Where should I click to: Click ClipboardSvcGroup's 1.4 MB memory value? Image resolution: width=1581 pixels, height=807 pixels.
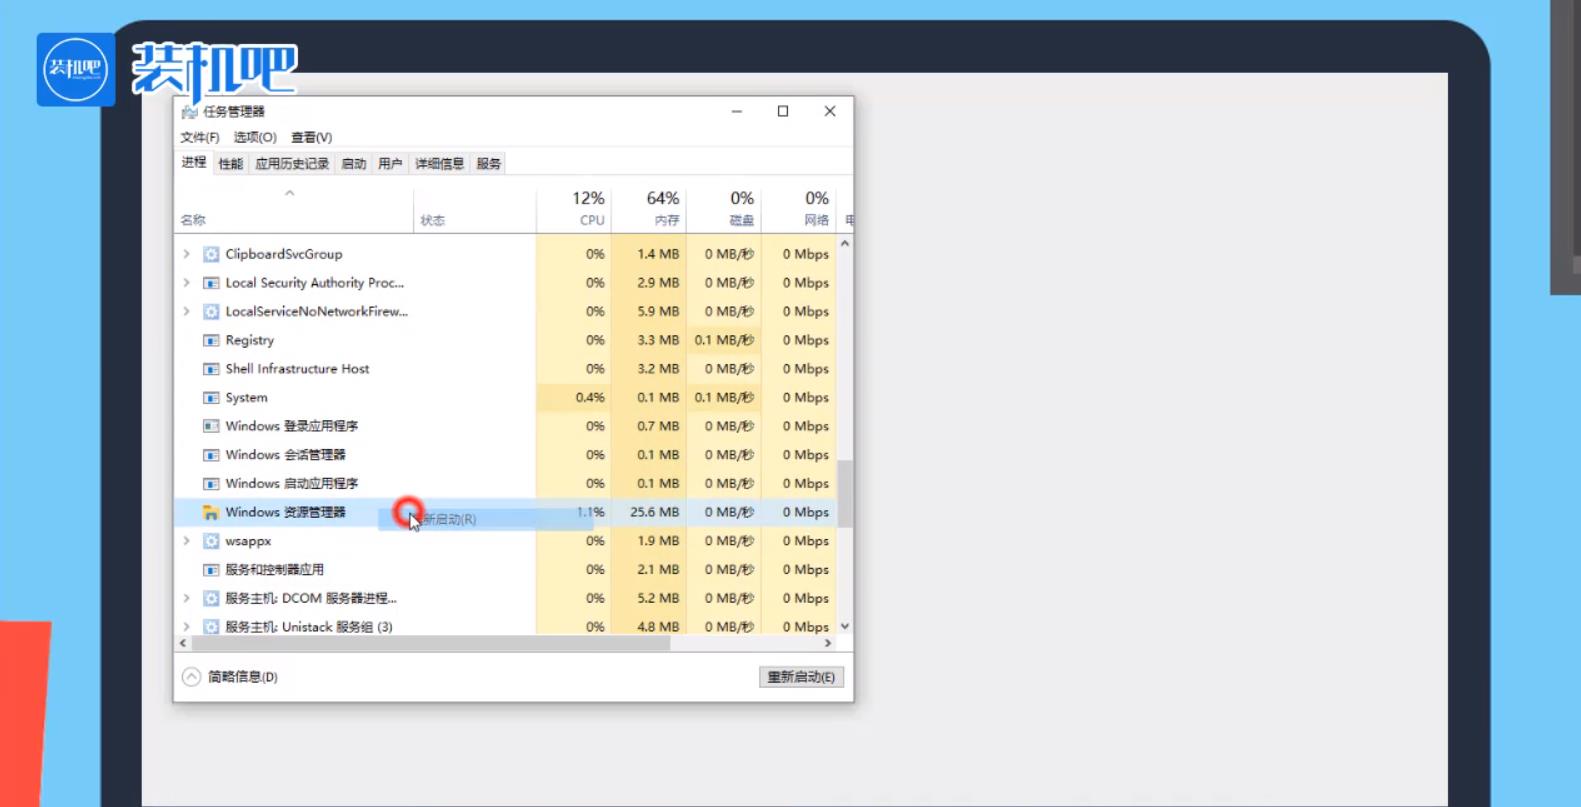(658, 254)
